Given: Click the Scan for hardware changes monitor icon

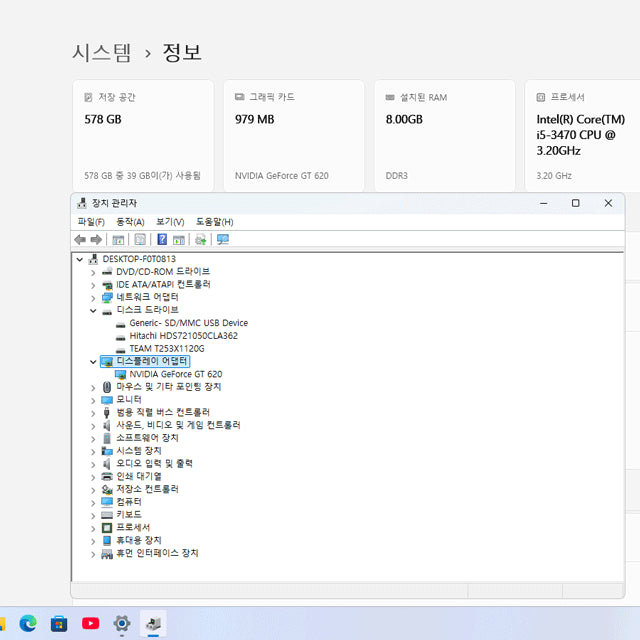Looking at the screenshot, I should 223,240.
